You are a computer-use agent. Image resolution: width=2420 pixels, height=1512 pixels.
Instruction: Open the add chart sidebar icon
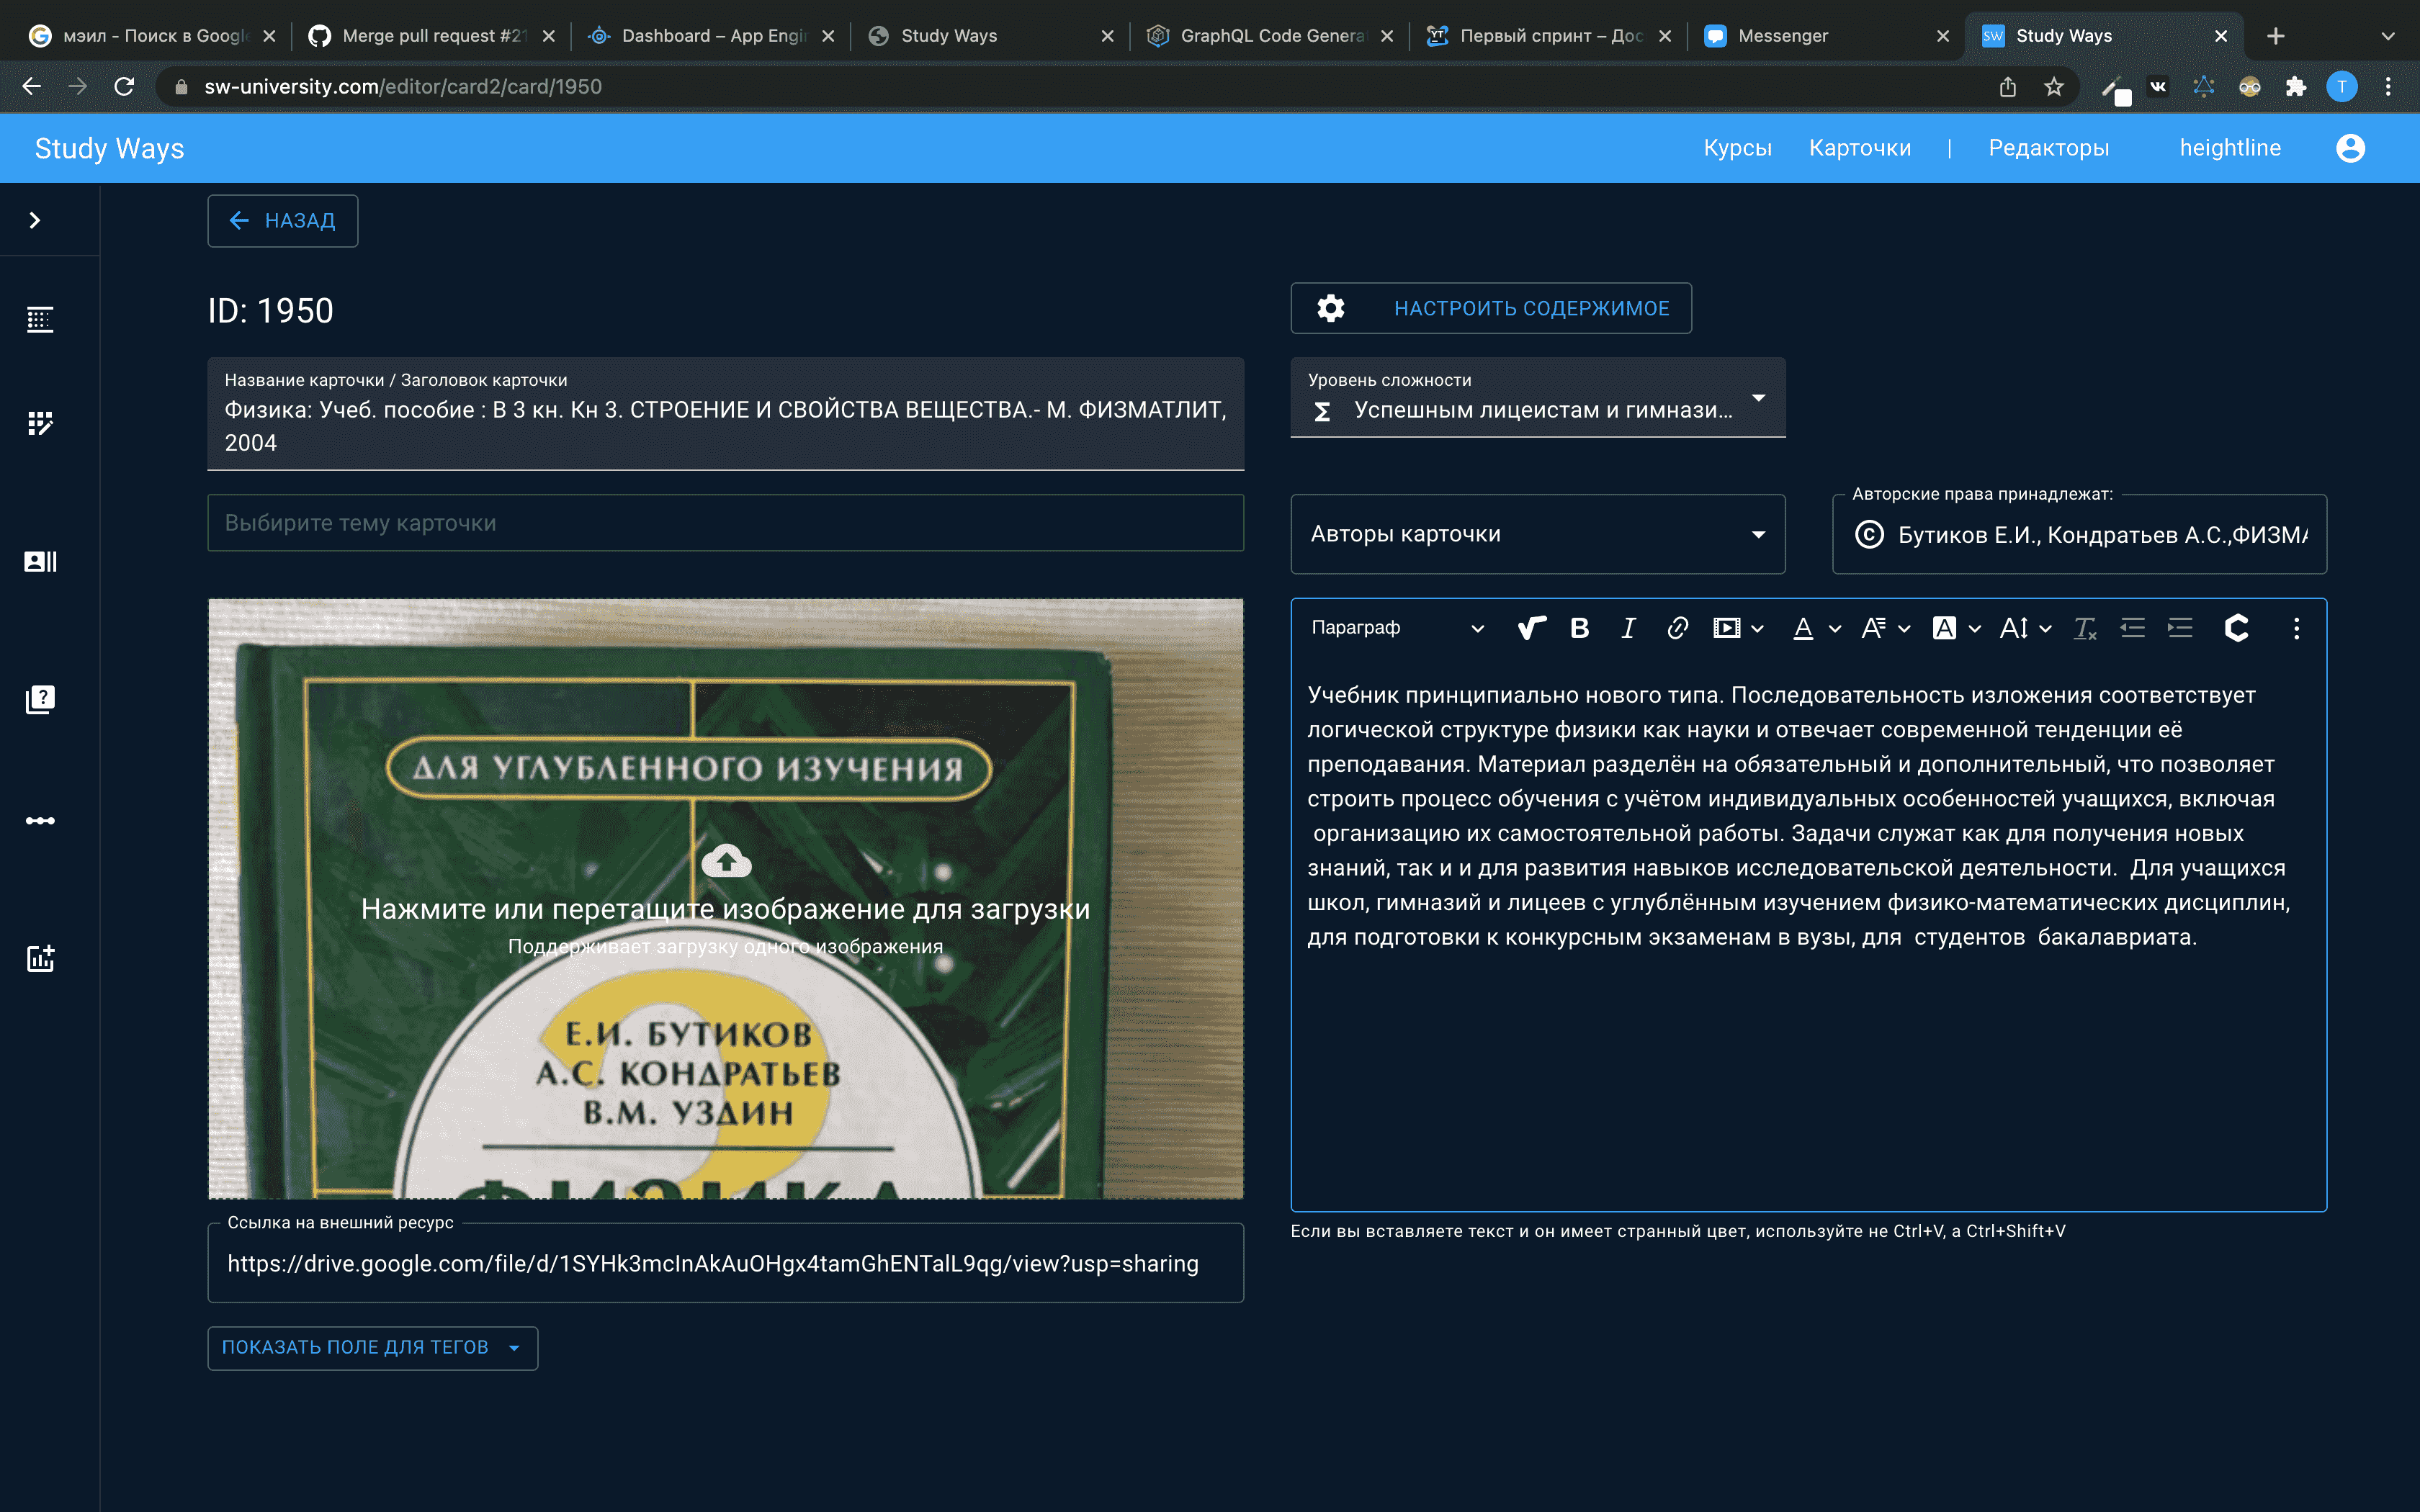(40, 958)
